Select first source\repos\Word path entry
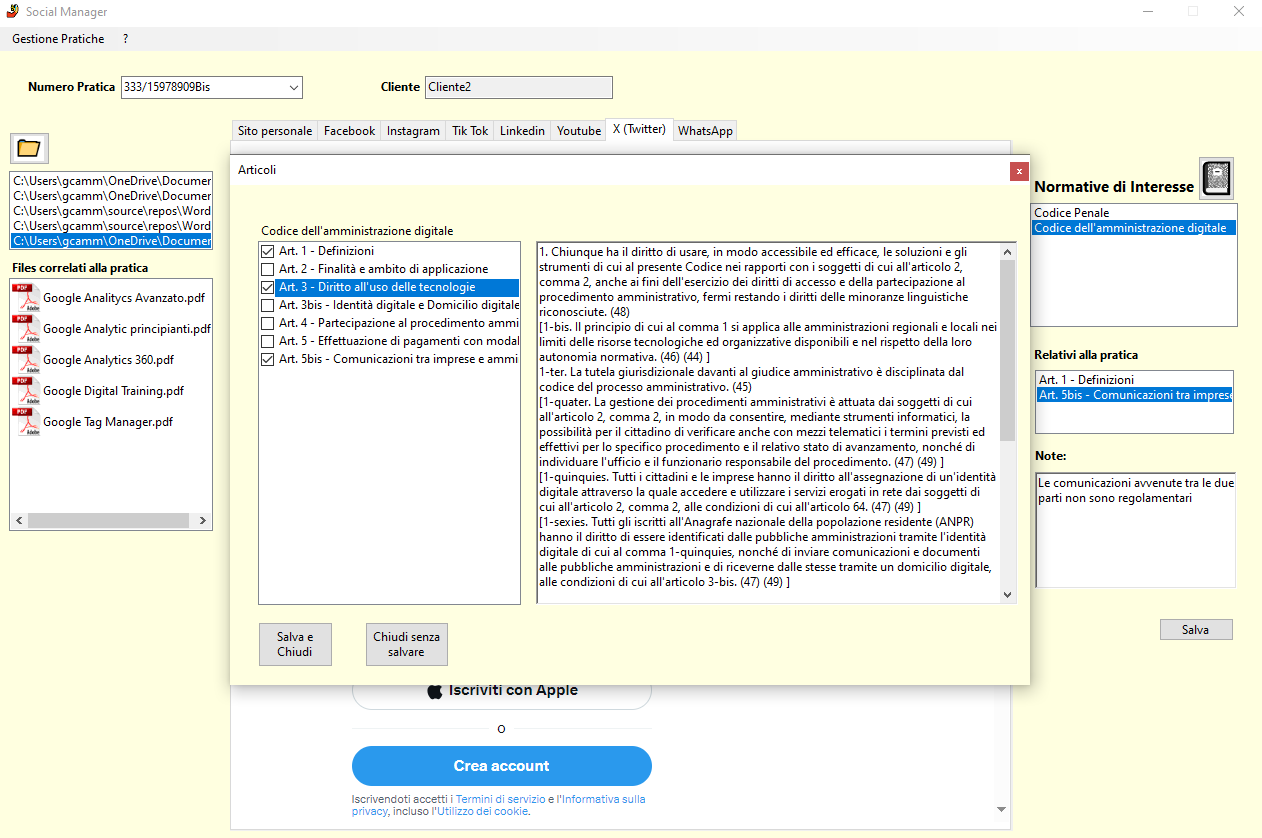The width and height of the screenshot is (1262, 838). [111, 211]
